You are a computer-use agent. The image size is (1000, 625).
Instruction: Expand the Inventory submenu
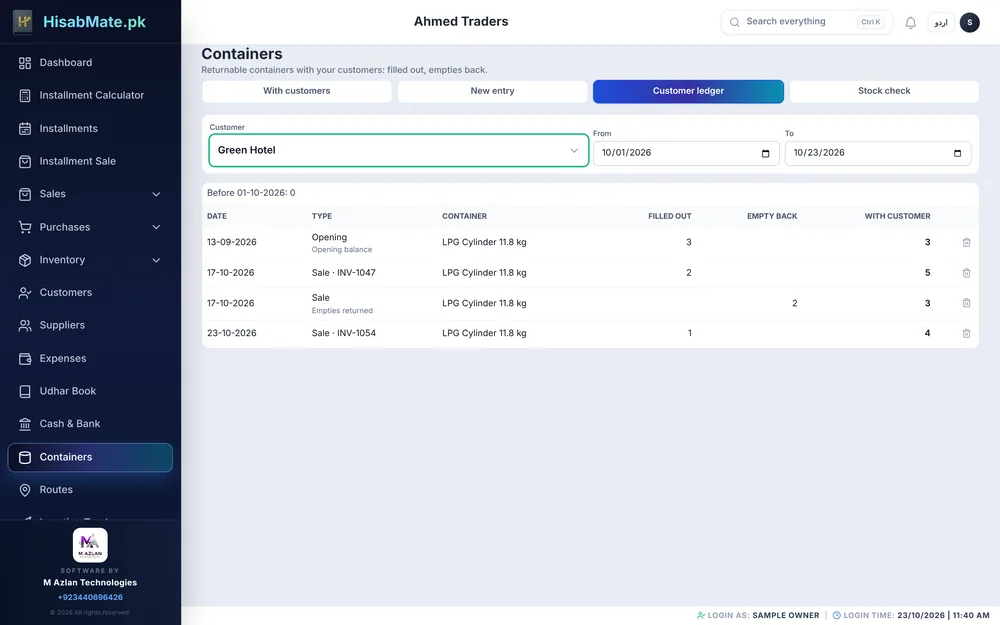(x=156, y=260)
